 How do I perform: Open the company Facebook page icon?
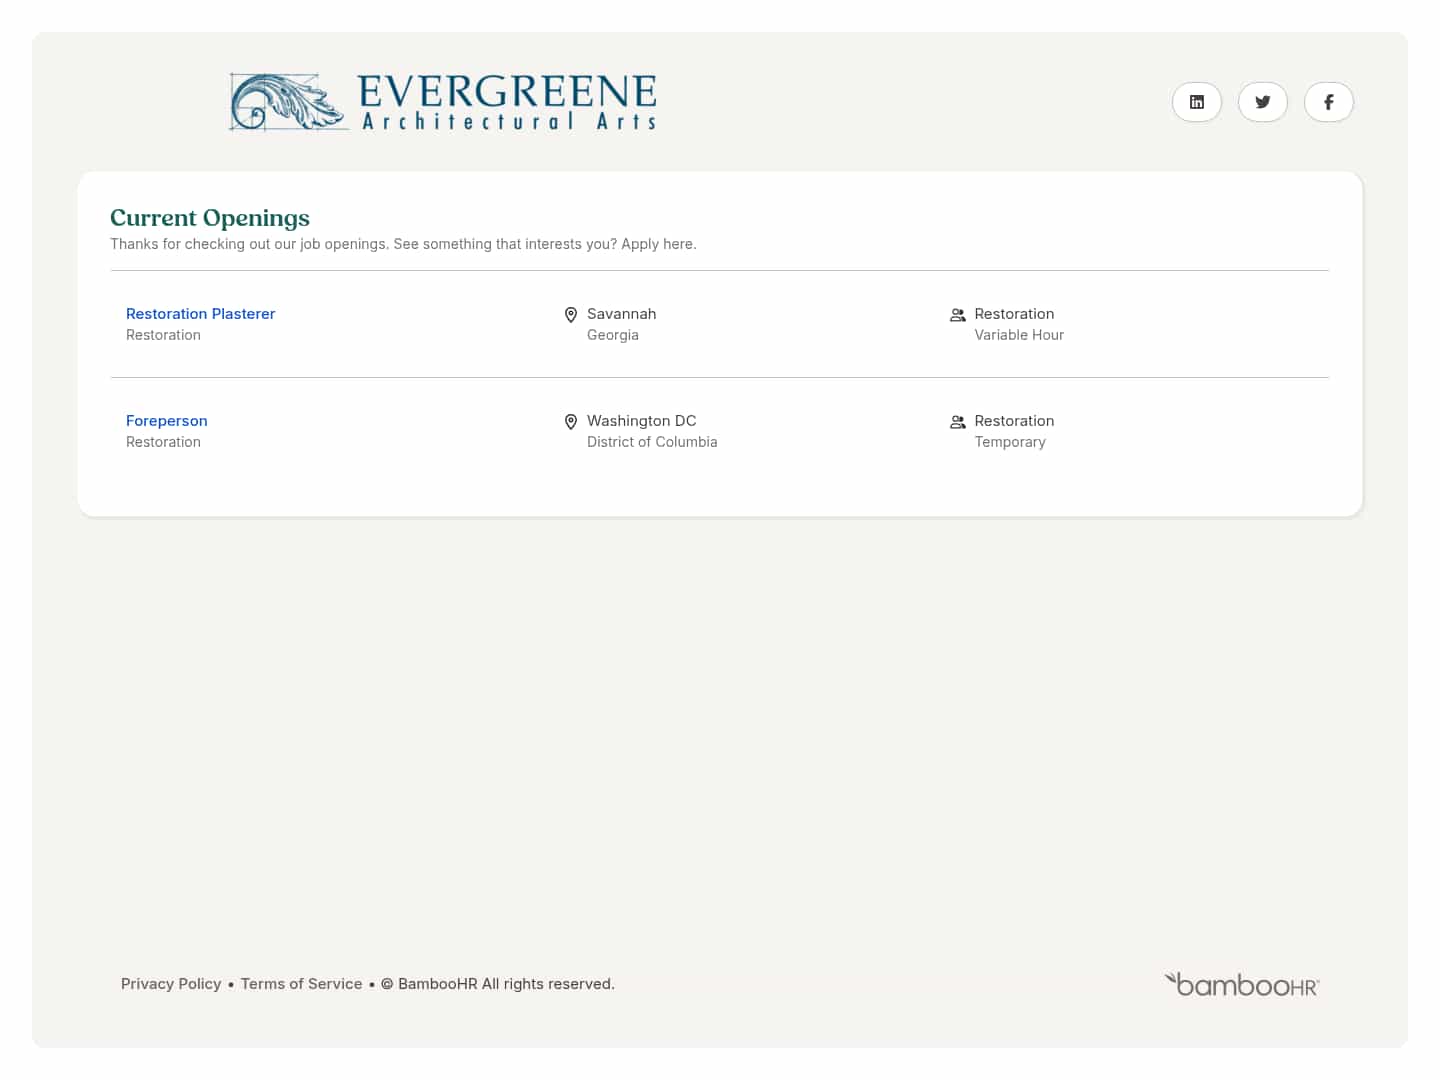pyautogui.click(x=1328, y=102)
